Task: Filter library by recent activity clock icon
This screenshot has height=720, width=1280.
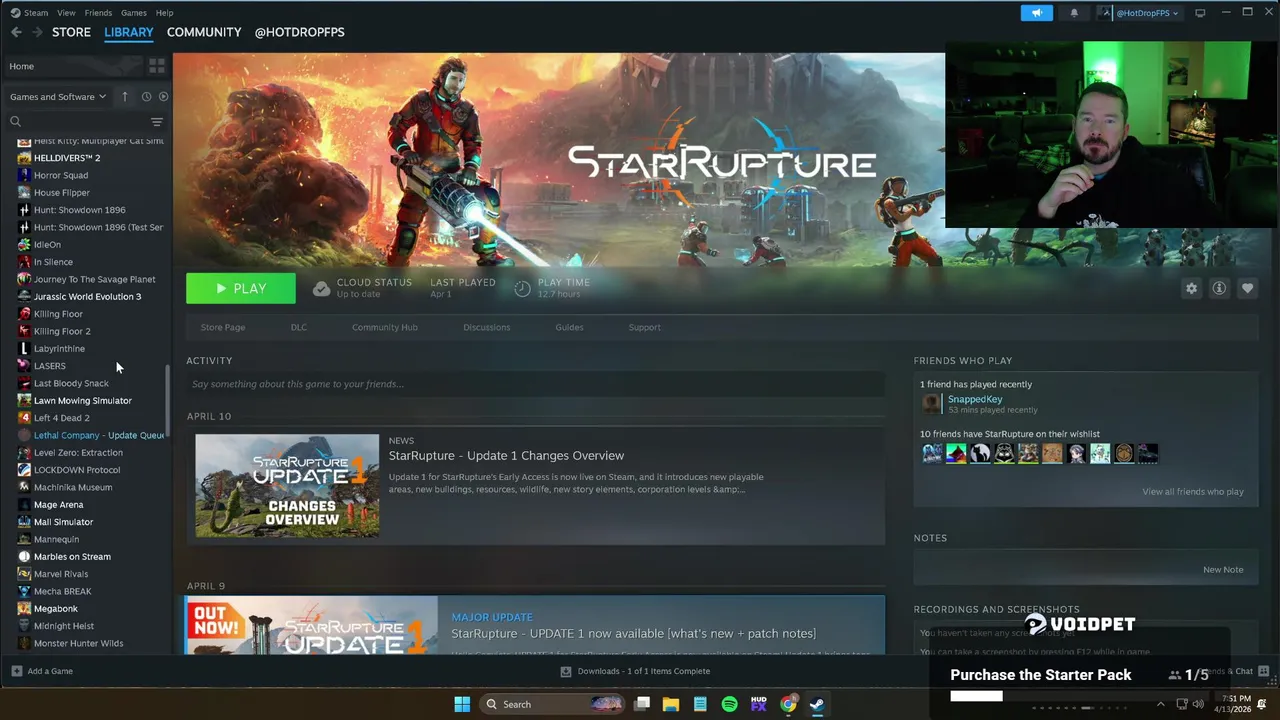Action: coord(146,97)
